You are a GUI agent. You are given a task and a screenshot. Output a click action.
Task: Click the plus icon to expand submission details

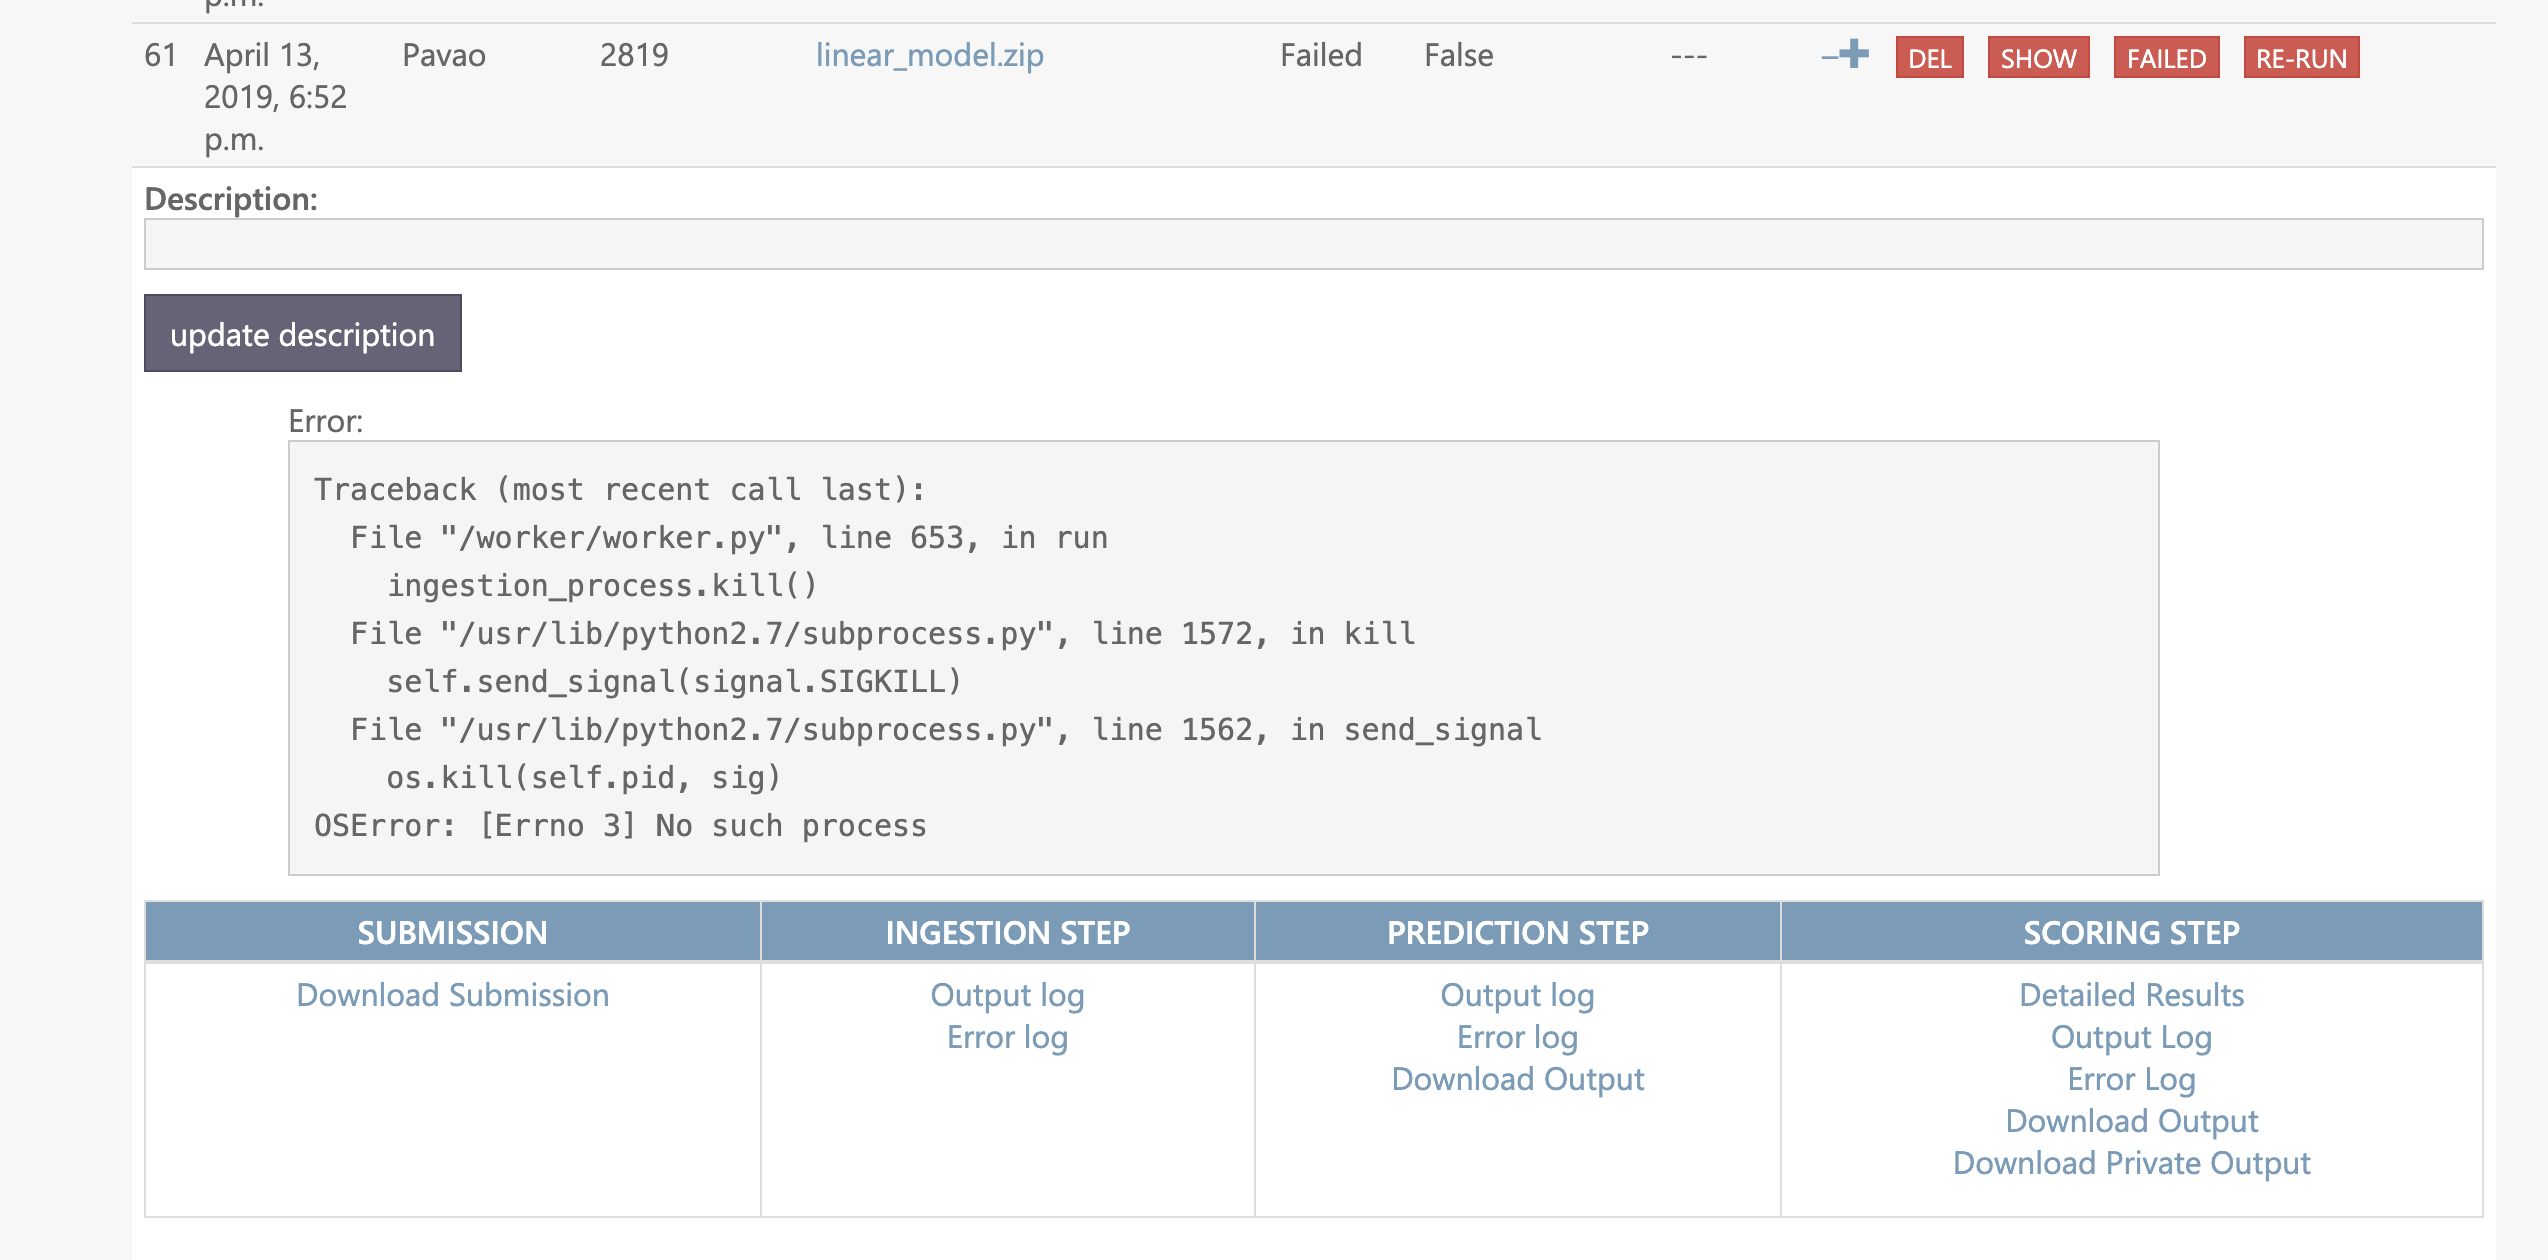click(1853, 57)
